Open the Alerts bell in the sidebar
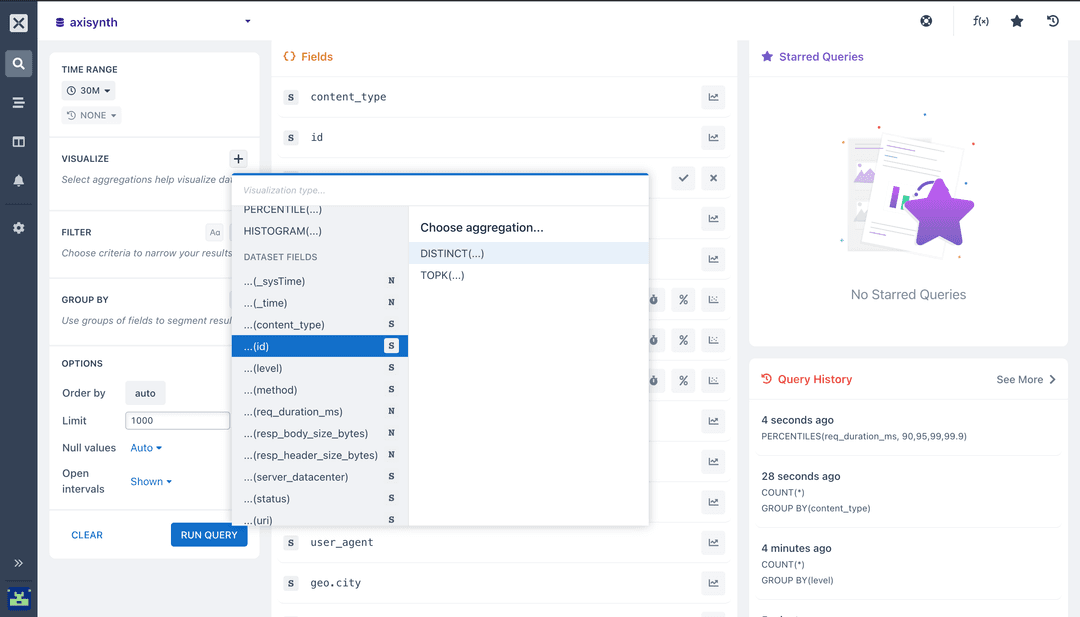1080x617 pixels. click(x=18, y=179)
